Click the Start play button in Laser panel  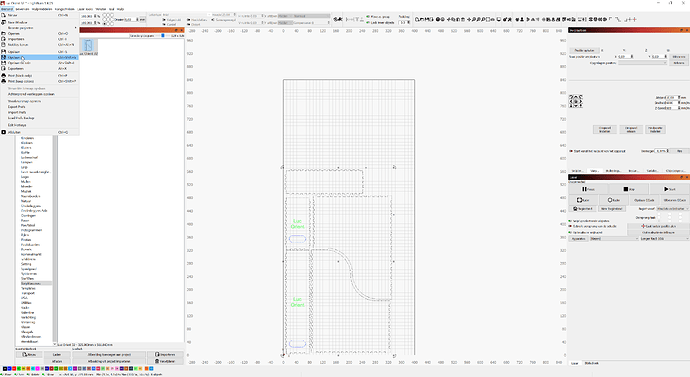tap(669, 189)
